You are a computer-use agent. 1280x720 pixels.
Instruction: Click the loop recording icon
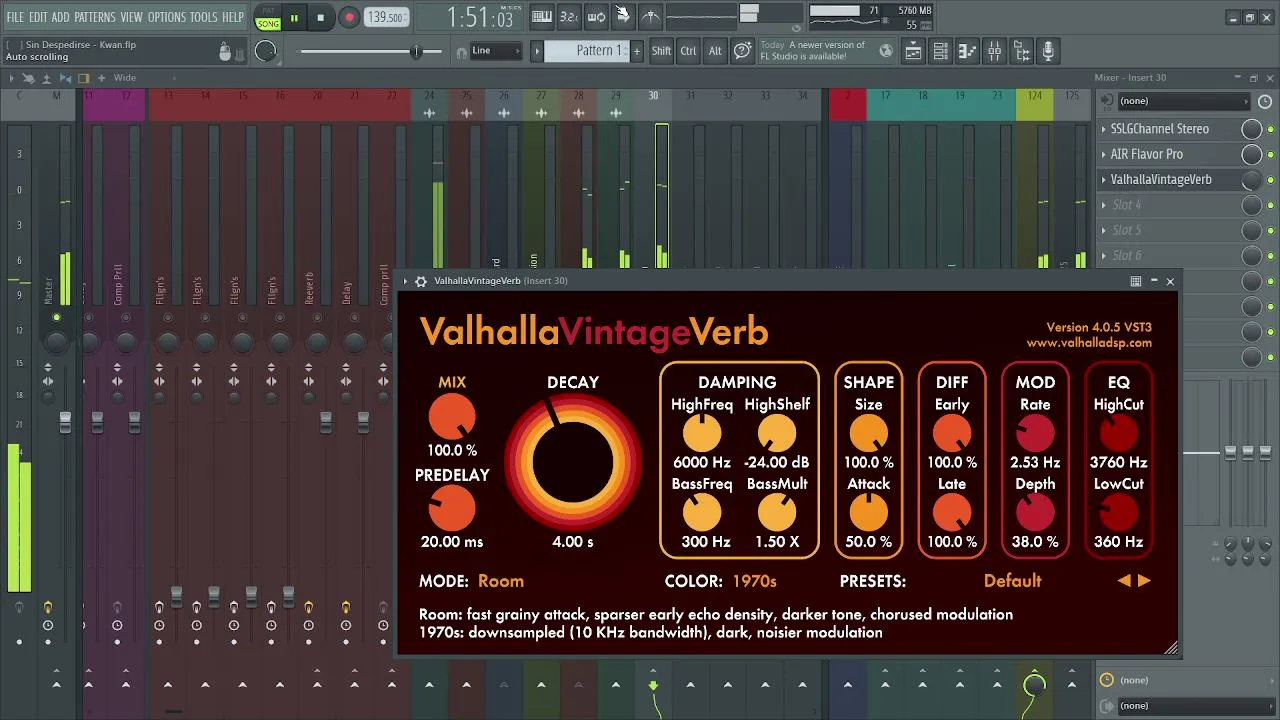point(596,16)
